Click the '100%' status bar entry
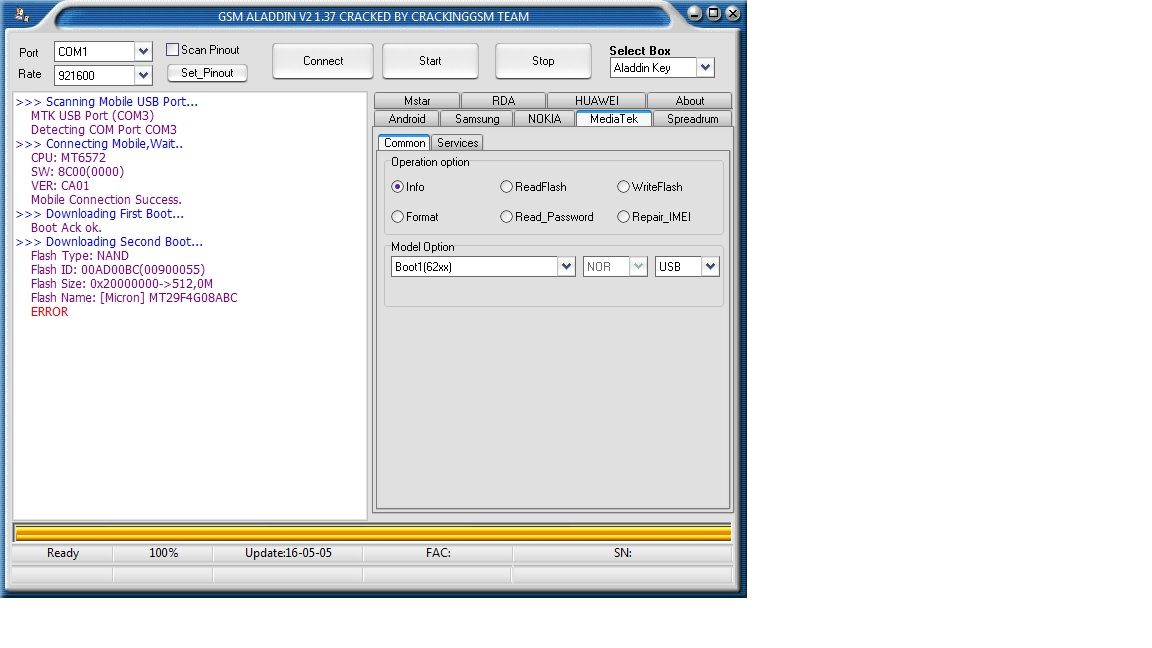 click(163, 552)
